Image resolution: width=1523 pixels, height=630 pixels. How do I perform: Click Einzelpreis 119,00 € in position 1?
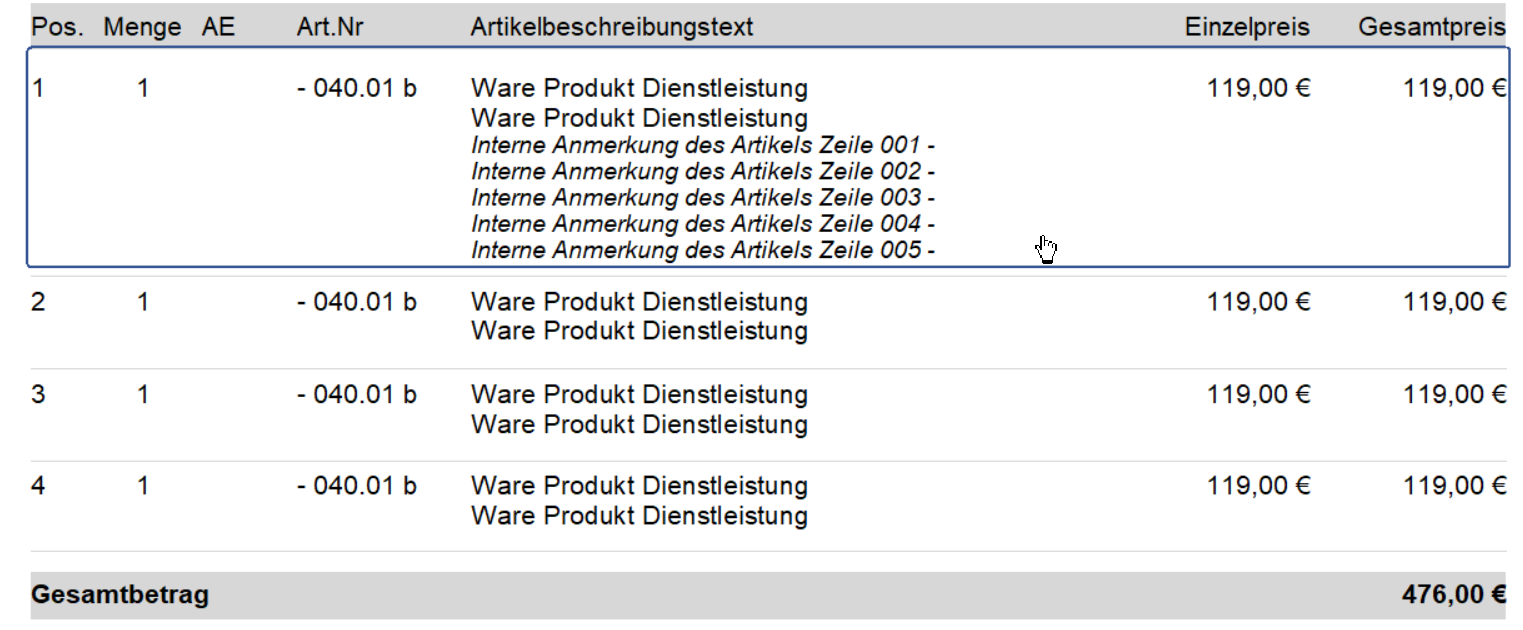click(1258, 89)
